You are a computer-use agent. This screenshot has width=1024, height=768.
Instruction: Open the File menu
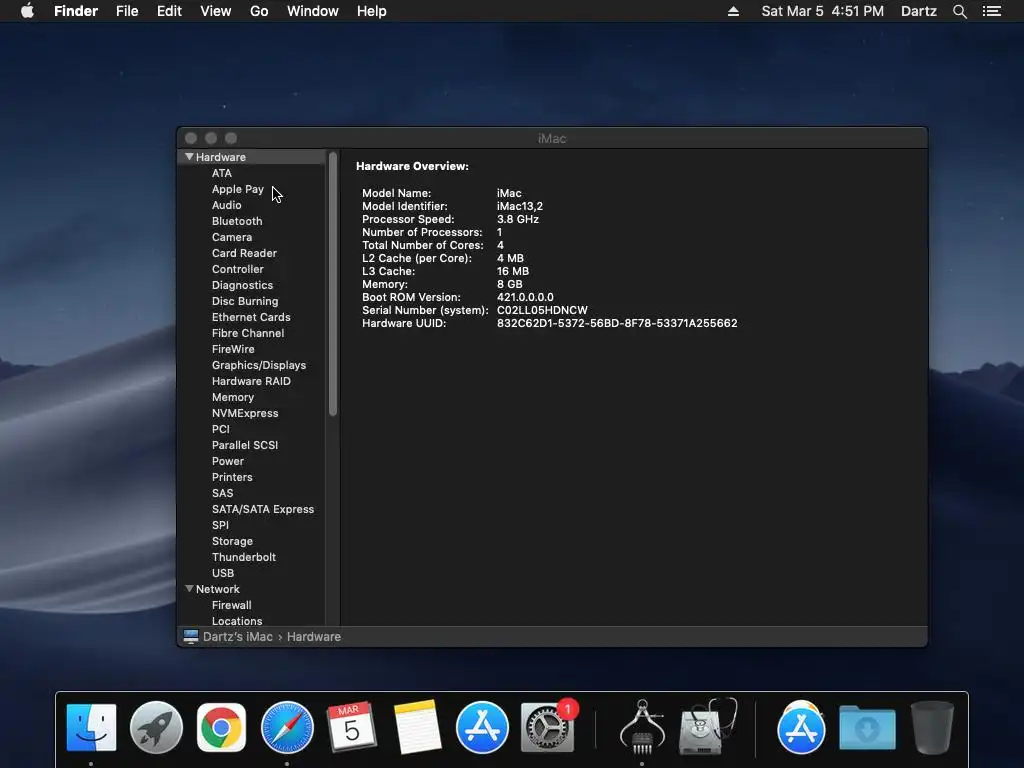click(x=127, y=11)
